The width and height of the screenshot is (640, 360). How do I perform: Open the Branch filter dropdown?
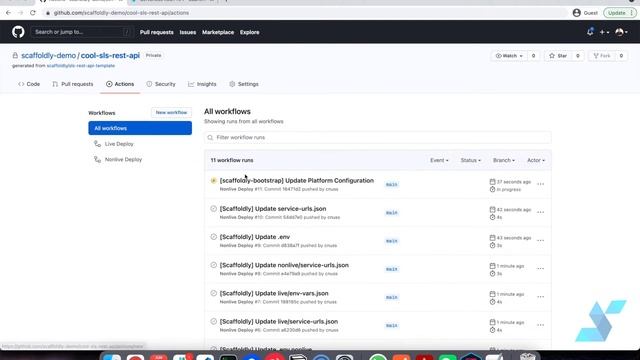coord(504,160)
